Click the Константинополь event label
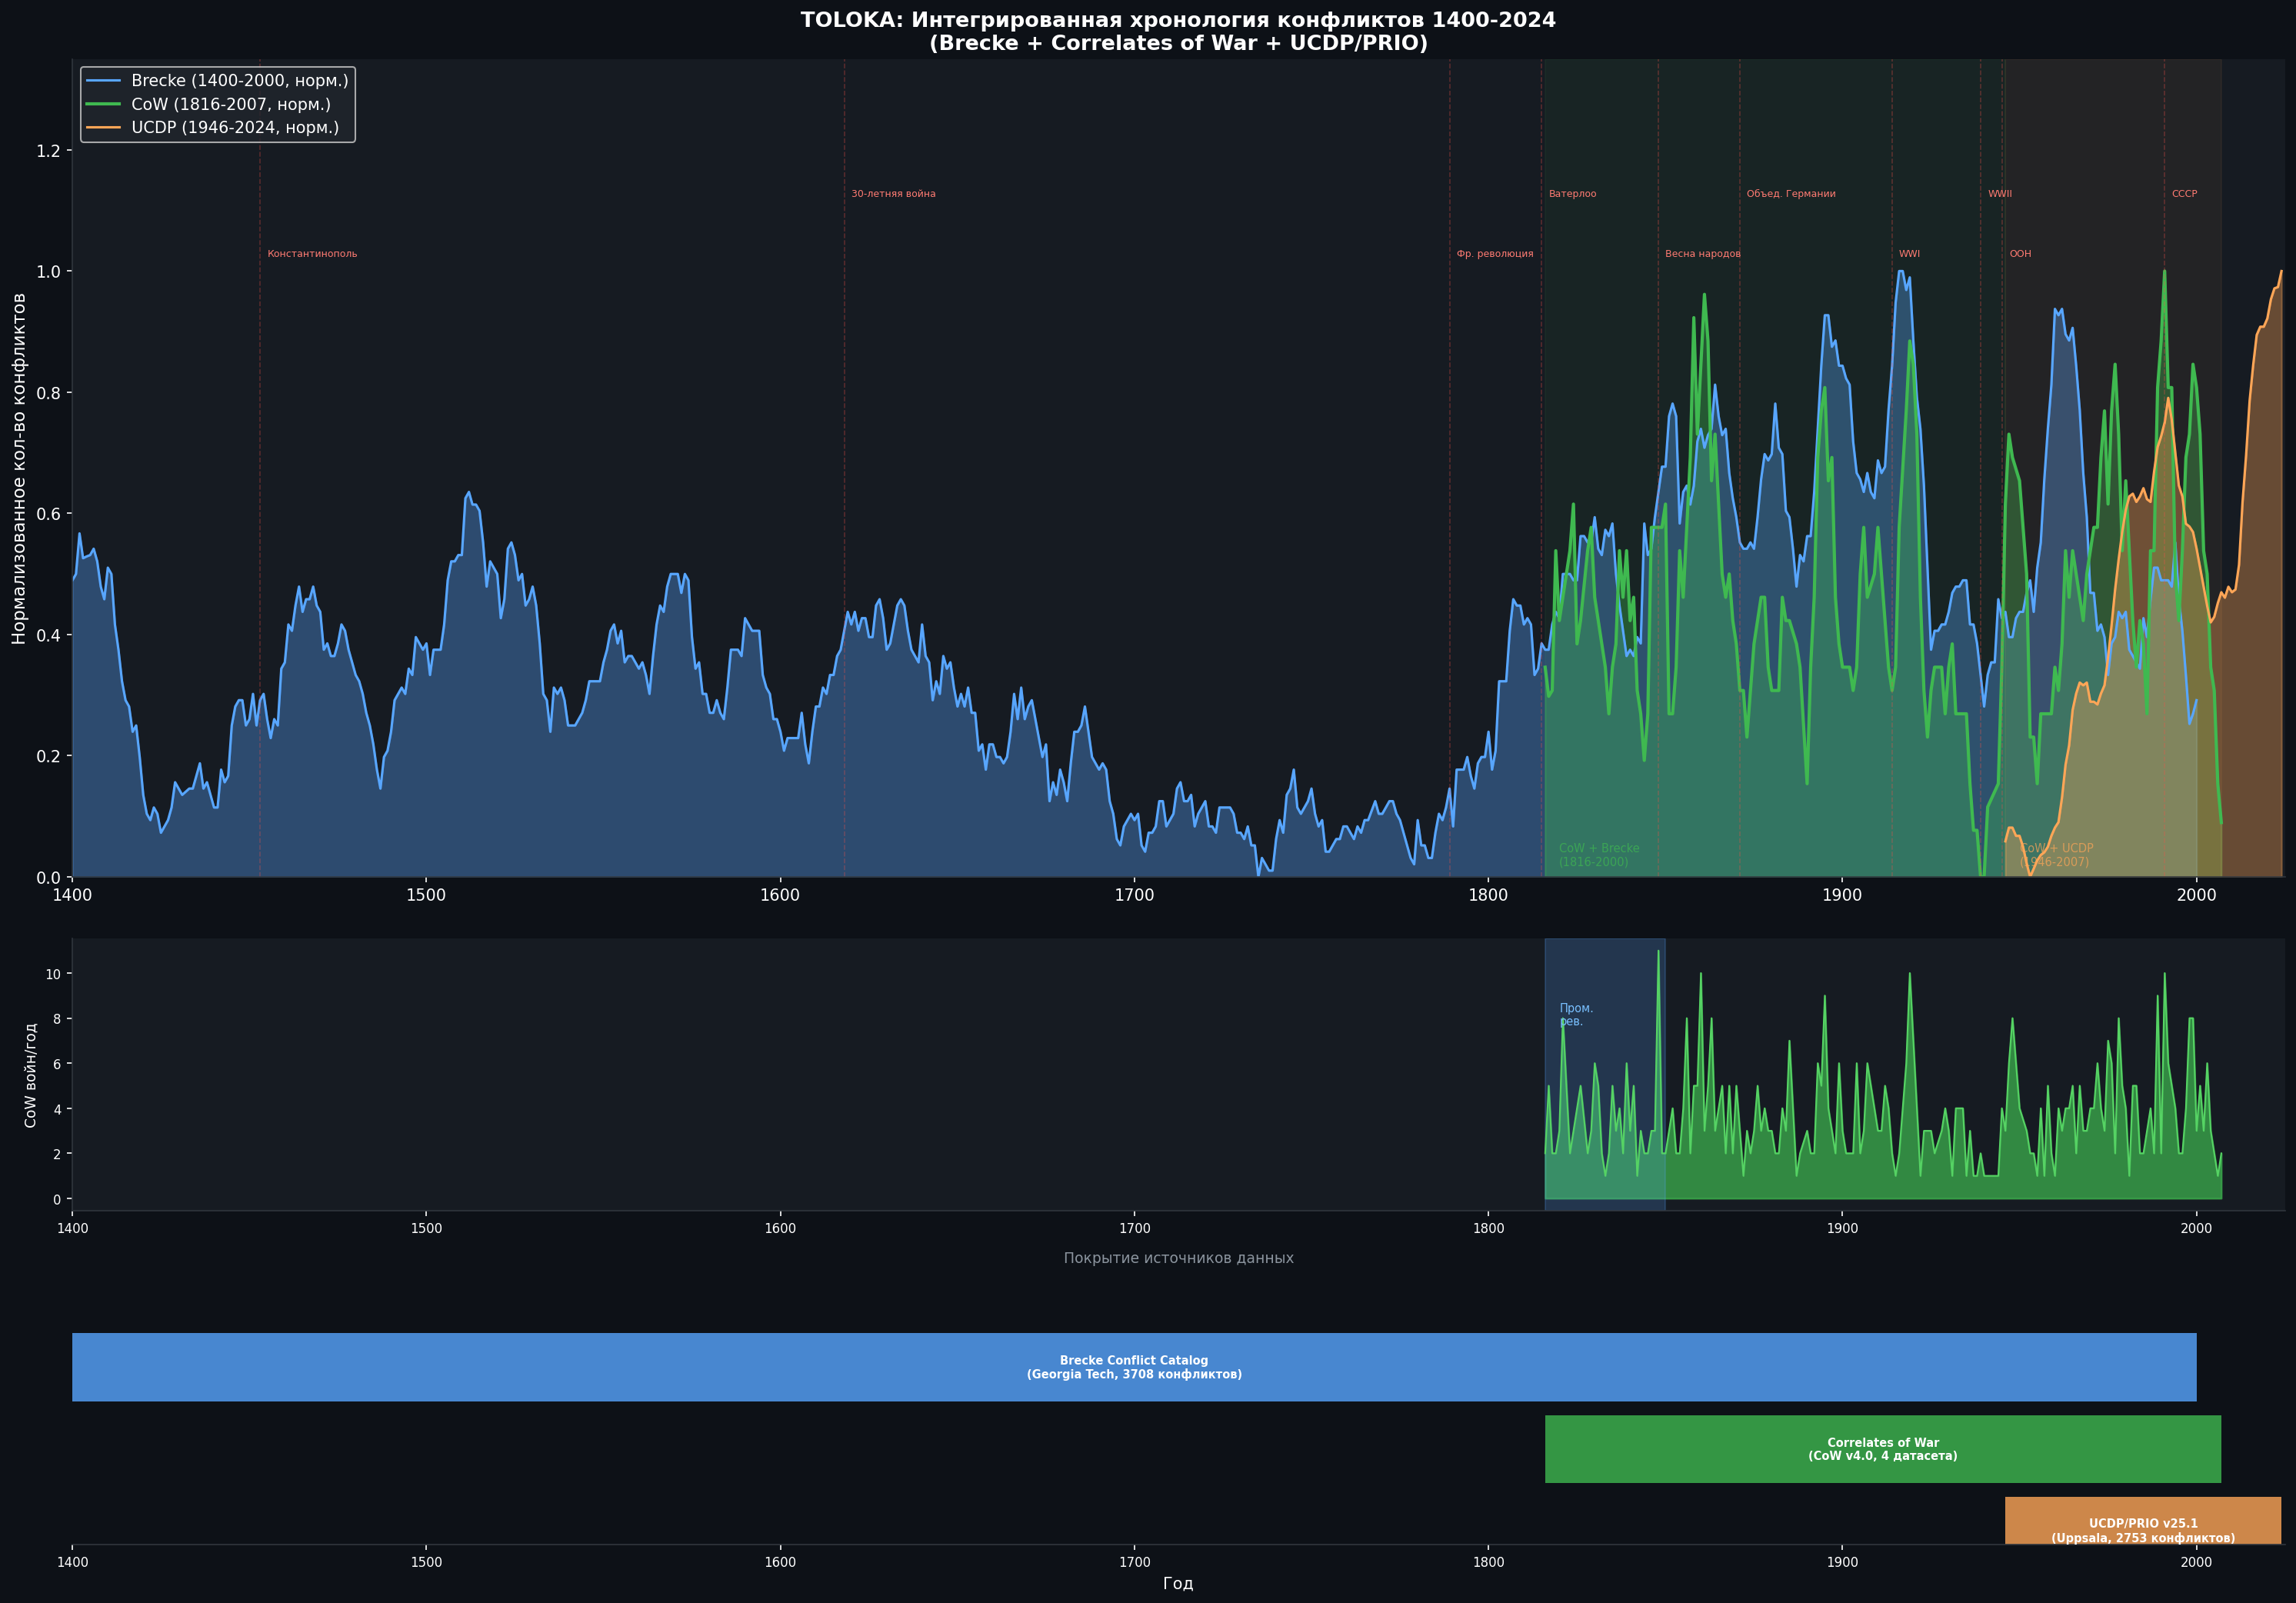Image resolution: width=2296 pixels, height=1603 pixels. point(312,254)
